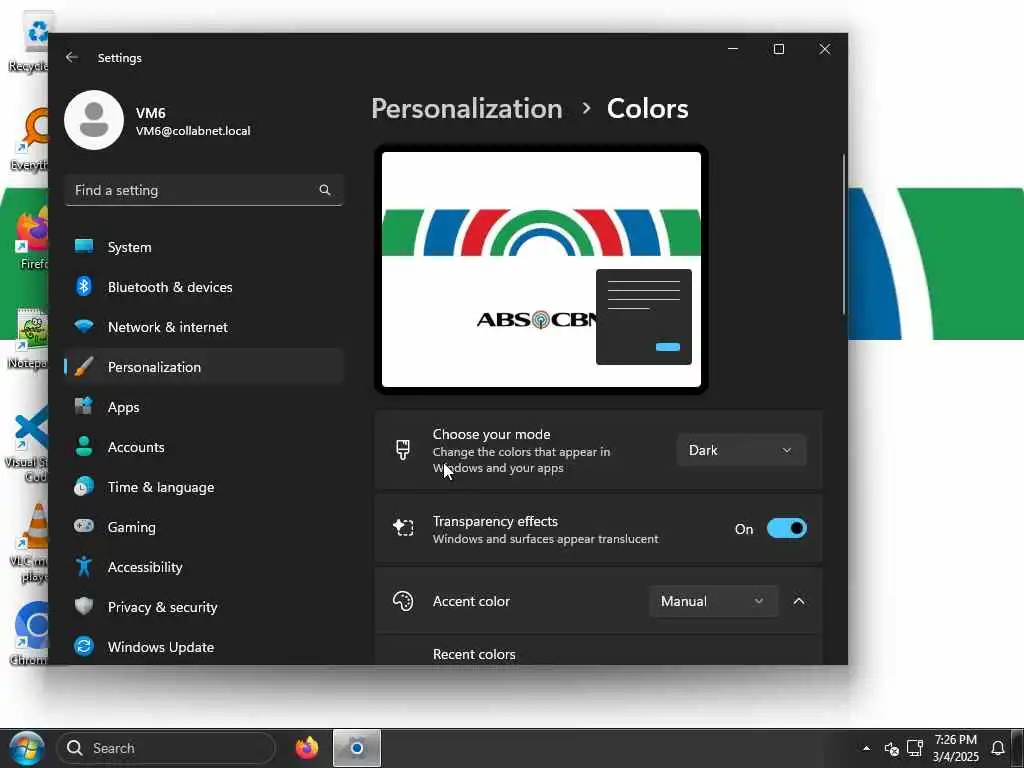Open the notifications bell icon

coord(998,748)
